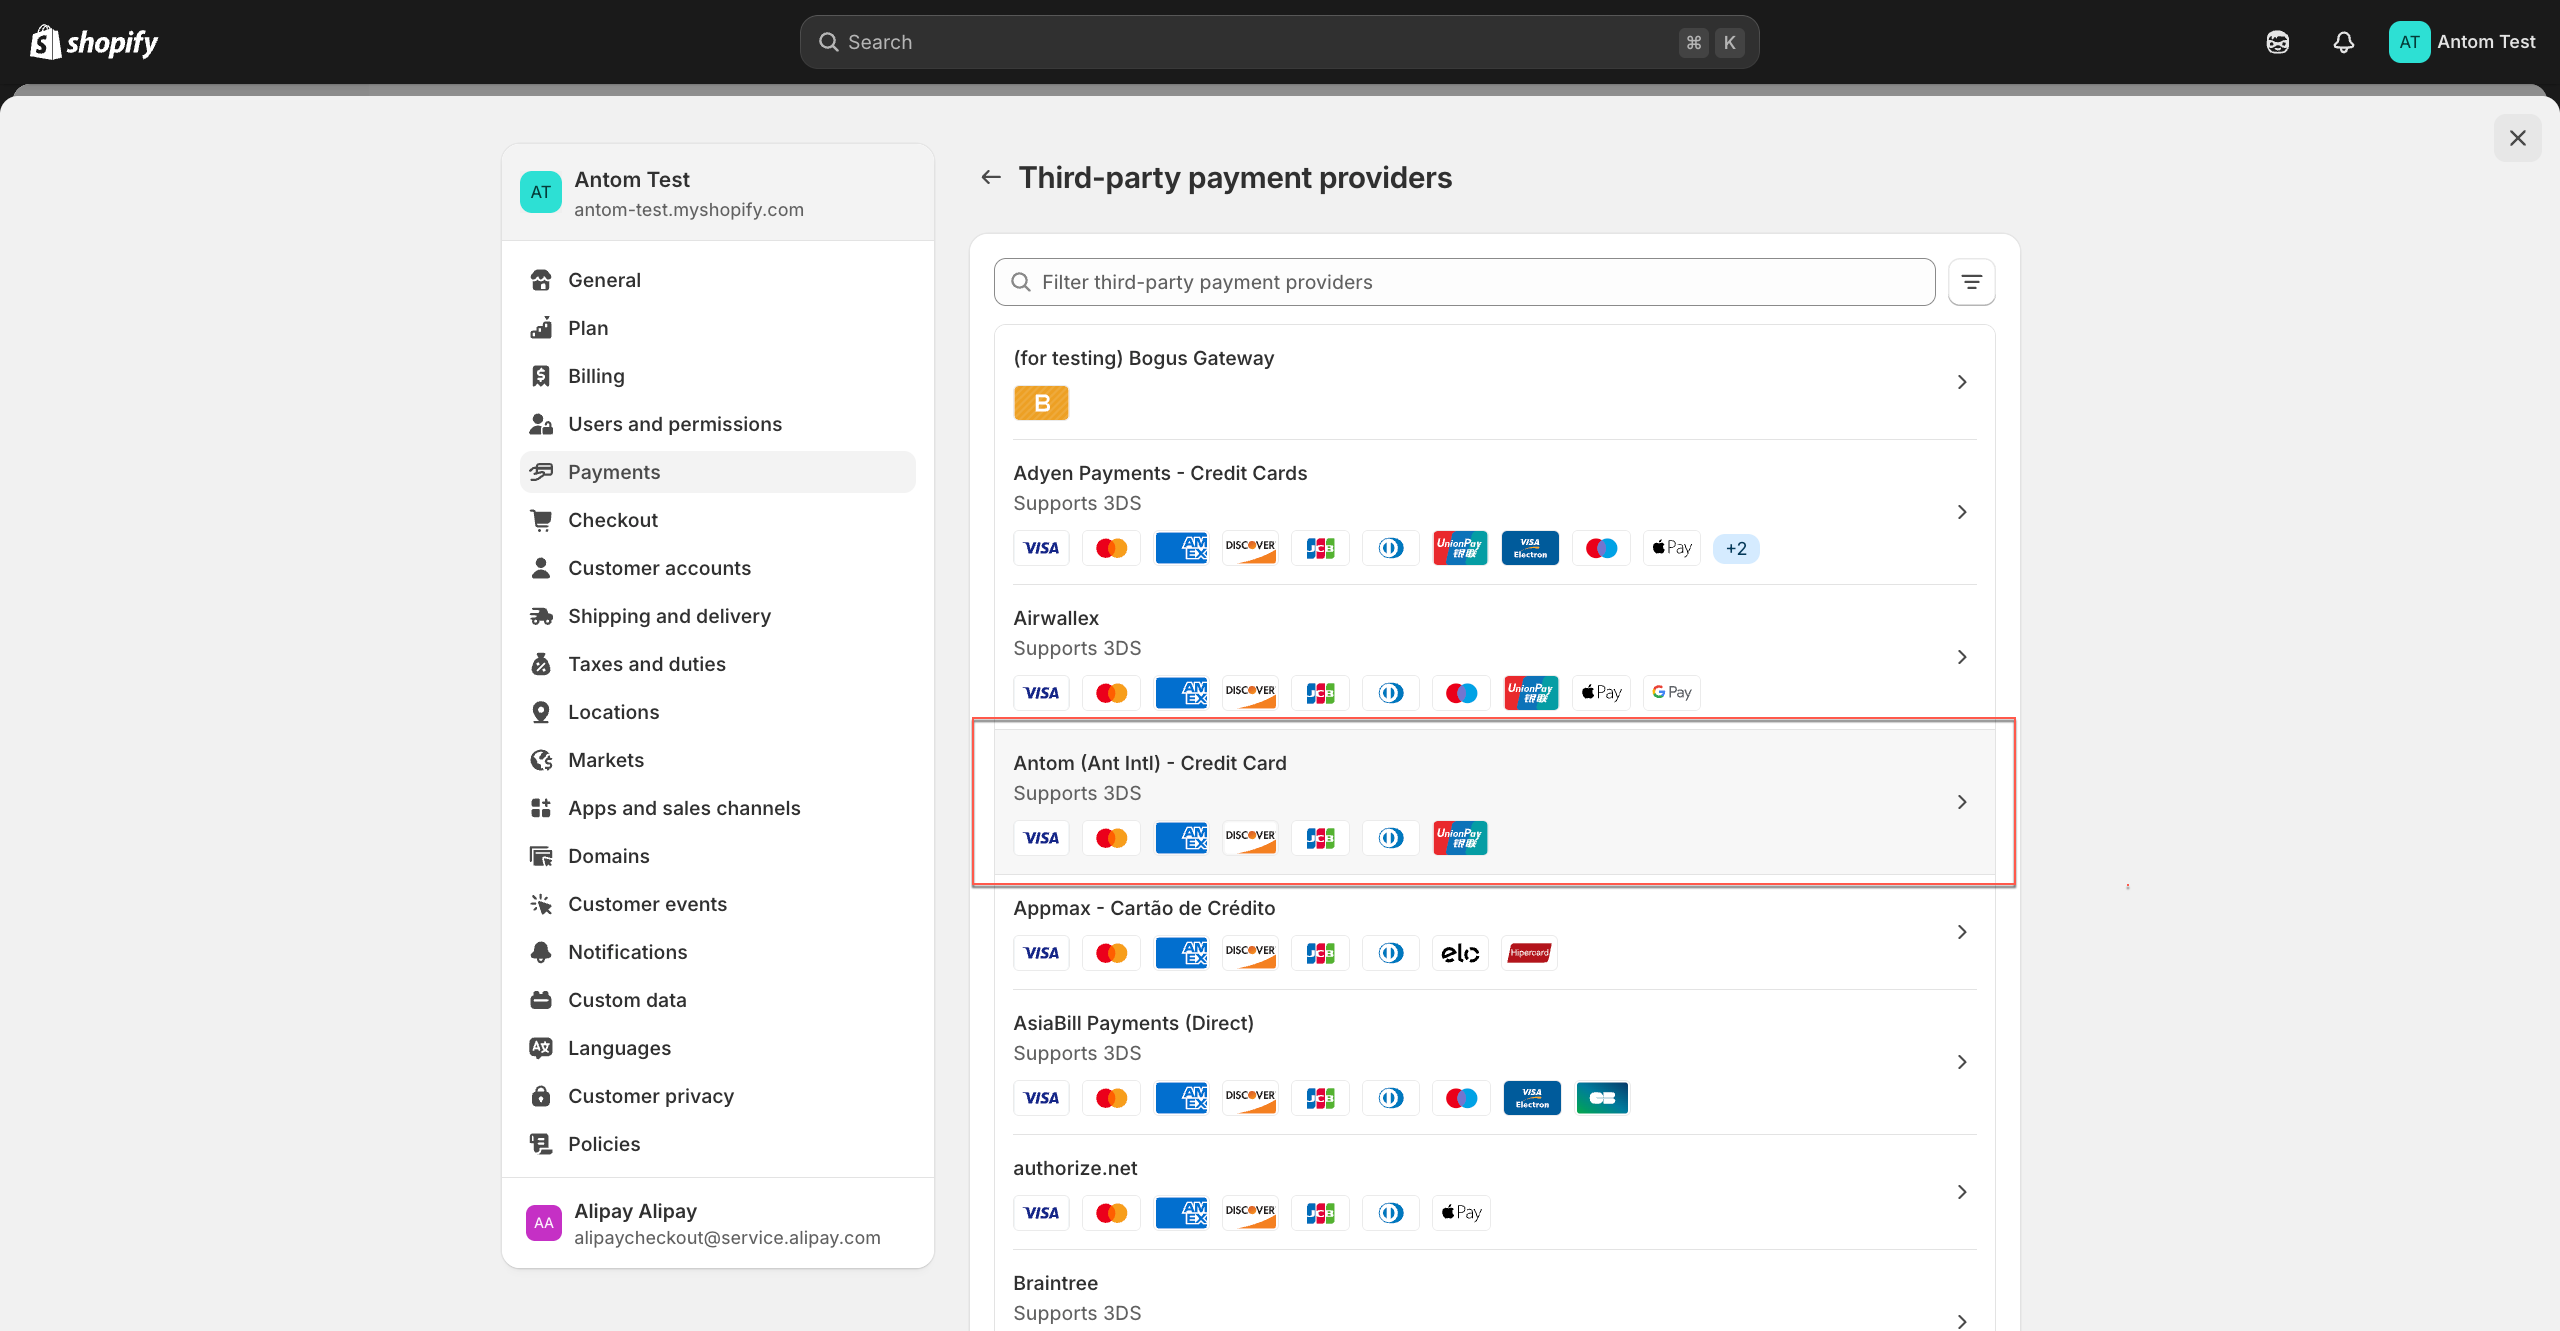Screen dimensions: 2560x1331
Task: Go to Shipping and delivery
Action: (718, 616)
